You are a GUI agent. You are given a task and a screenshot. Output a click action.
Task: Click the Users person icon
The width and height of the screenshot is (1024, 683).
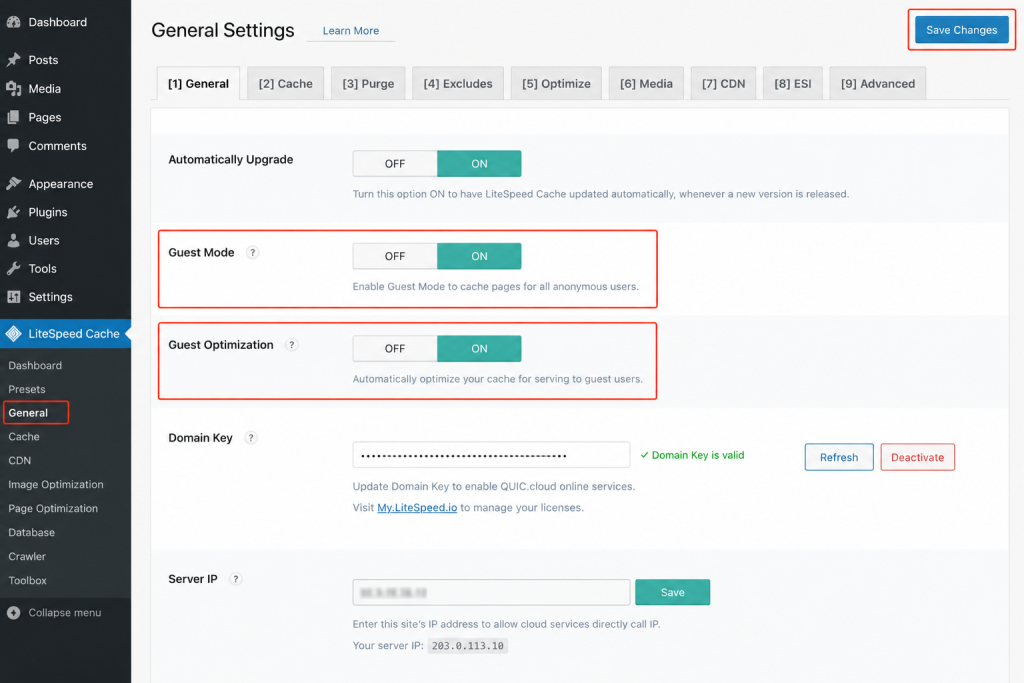[x=13, y=240]
